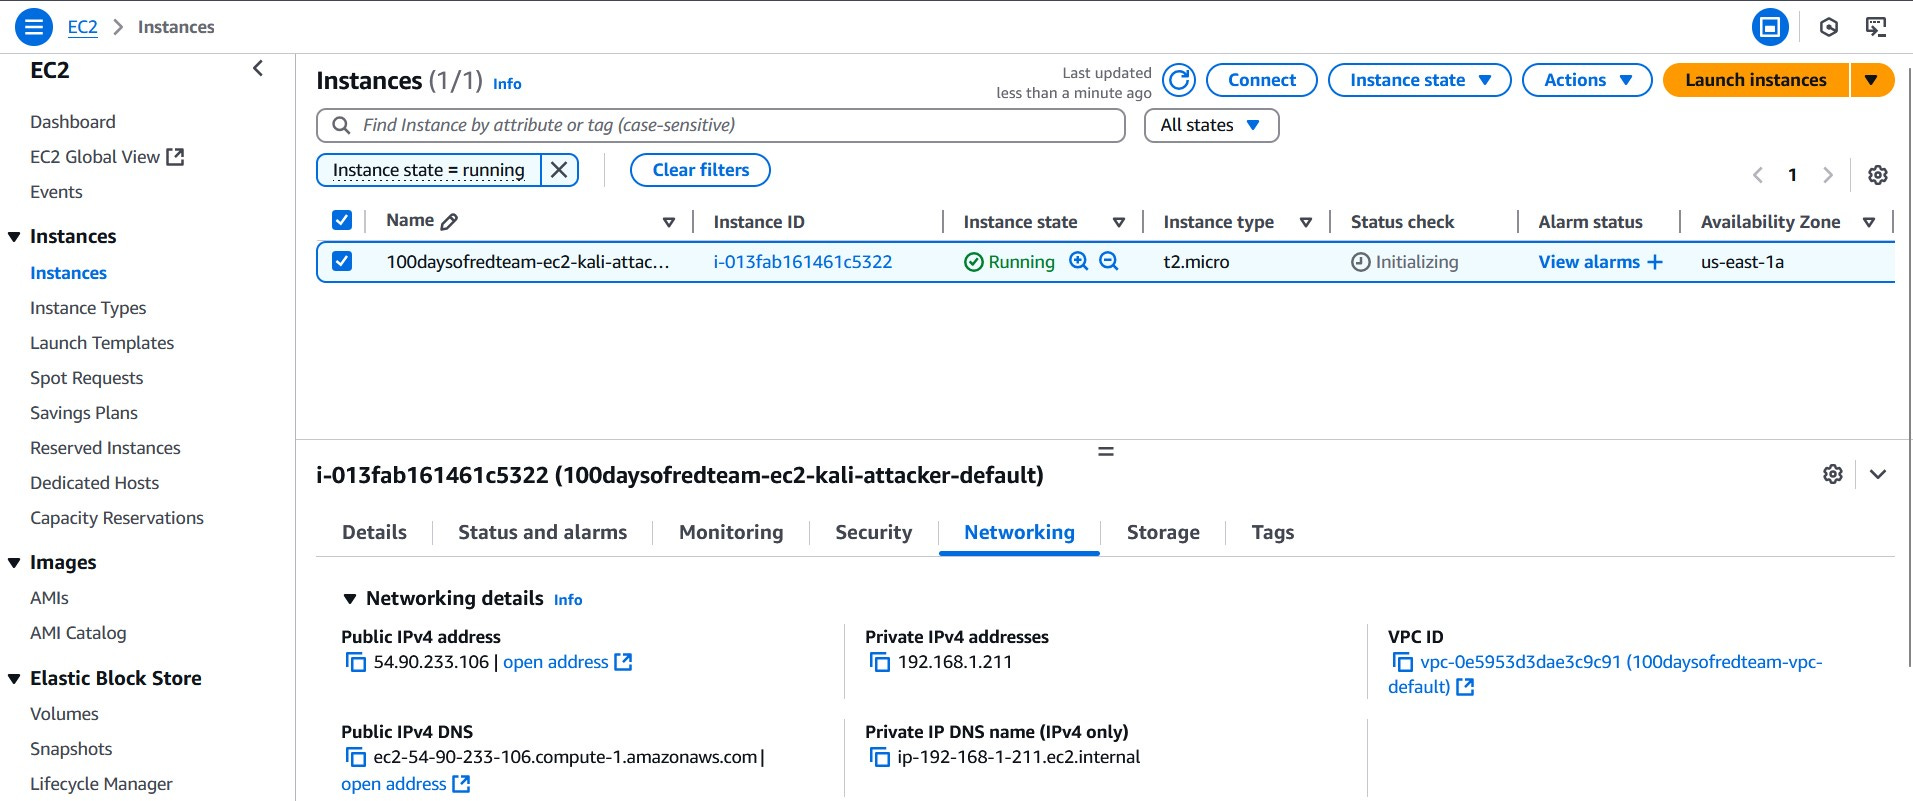Switch to Status and alarms tab
This screenshot has width=1913, height=801.
542,532
